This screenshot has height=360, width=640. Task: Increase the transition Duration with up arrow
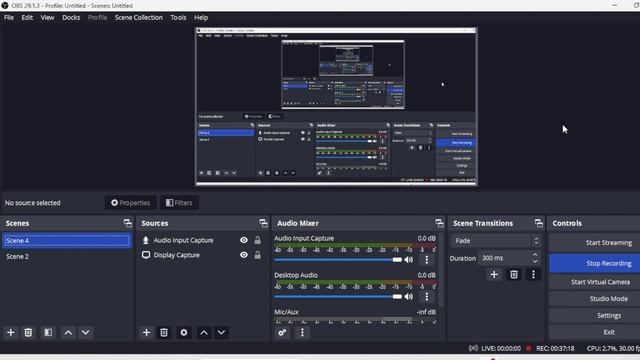pyautogui.click(x=535, y=255)
